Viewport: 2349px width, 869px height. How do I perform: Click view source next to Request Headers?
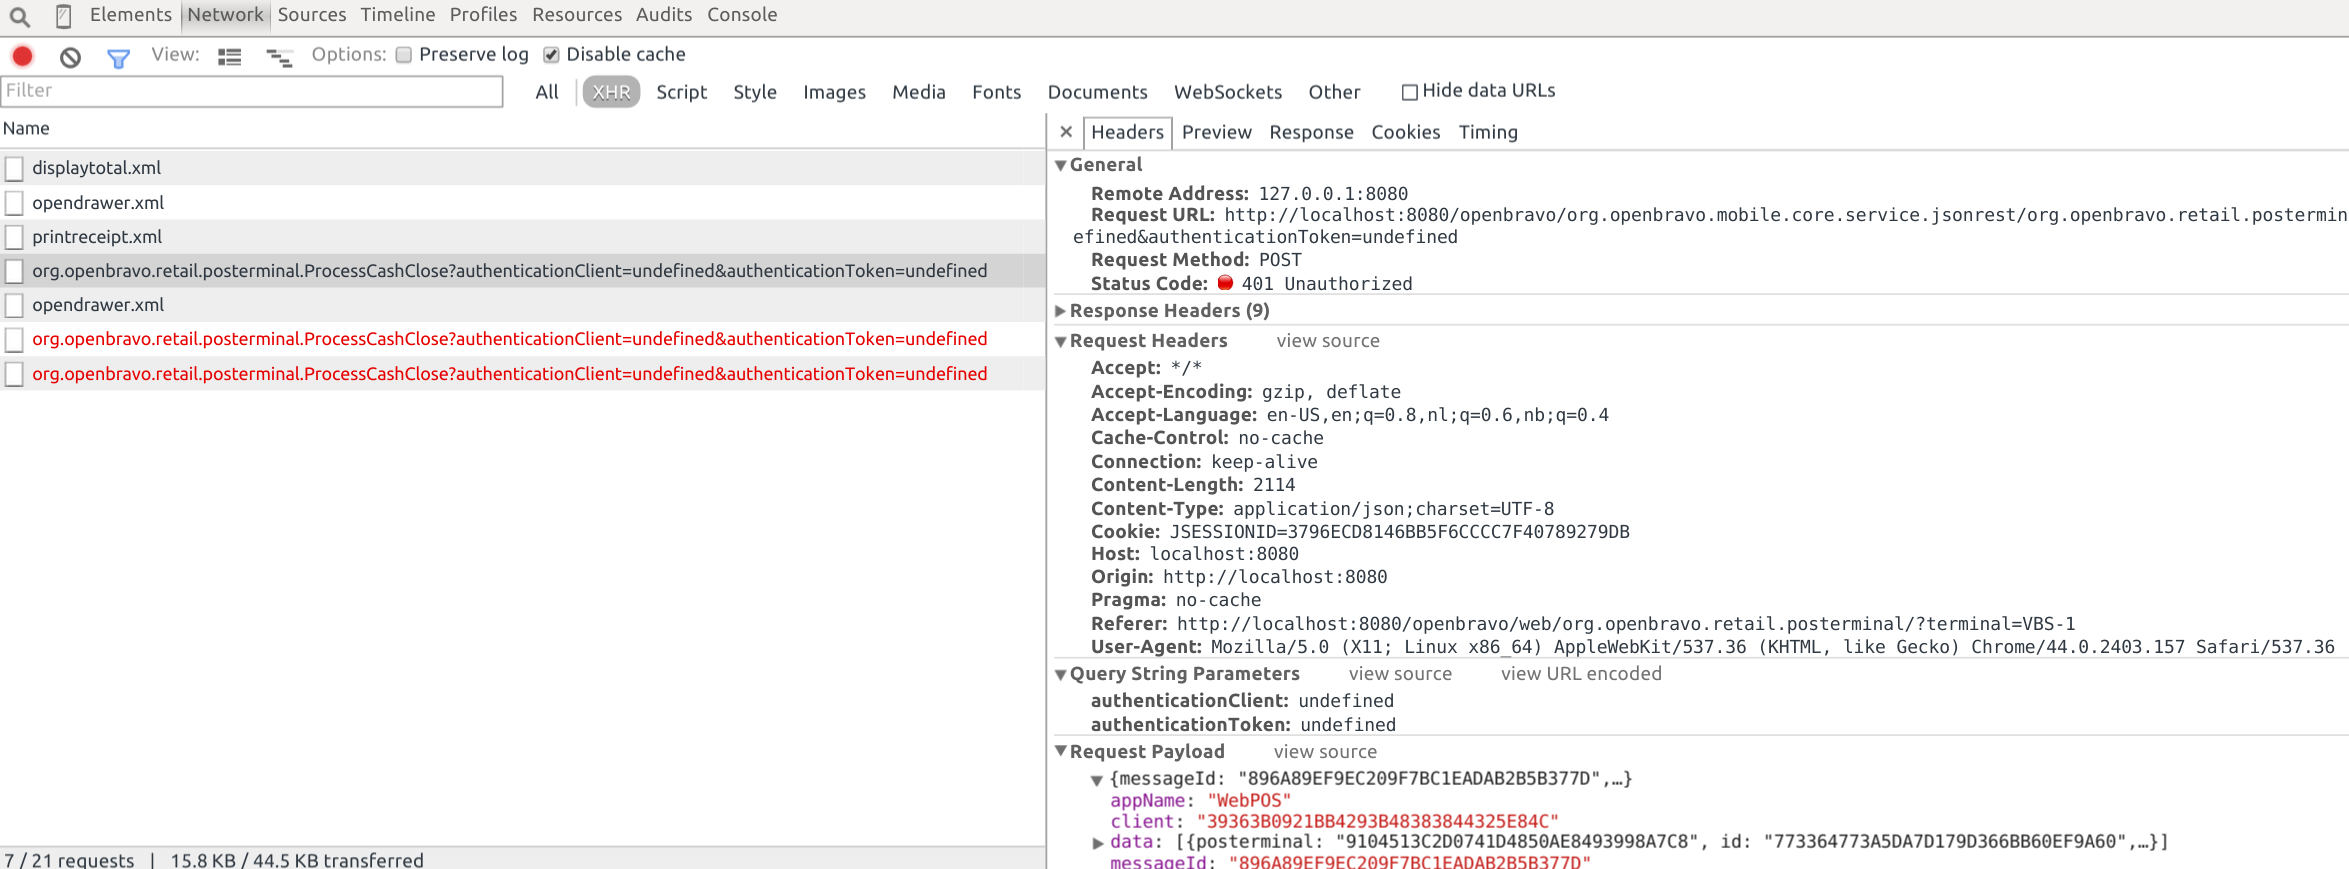pyautogui.click(x=1327, y=341)
